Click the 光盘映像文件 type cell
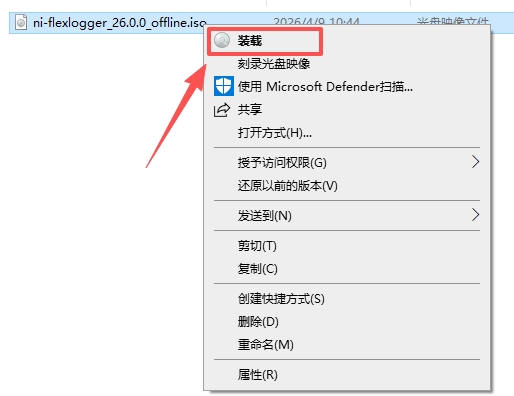The image size is (514, 396). tap(452, 21)
